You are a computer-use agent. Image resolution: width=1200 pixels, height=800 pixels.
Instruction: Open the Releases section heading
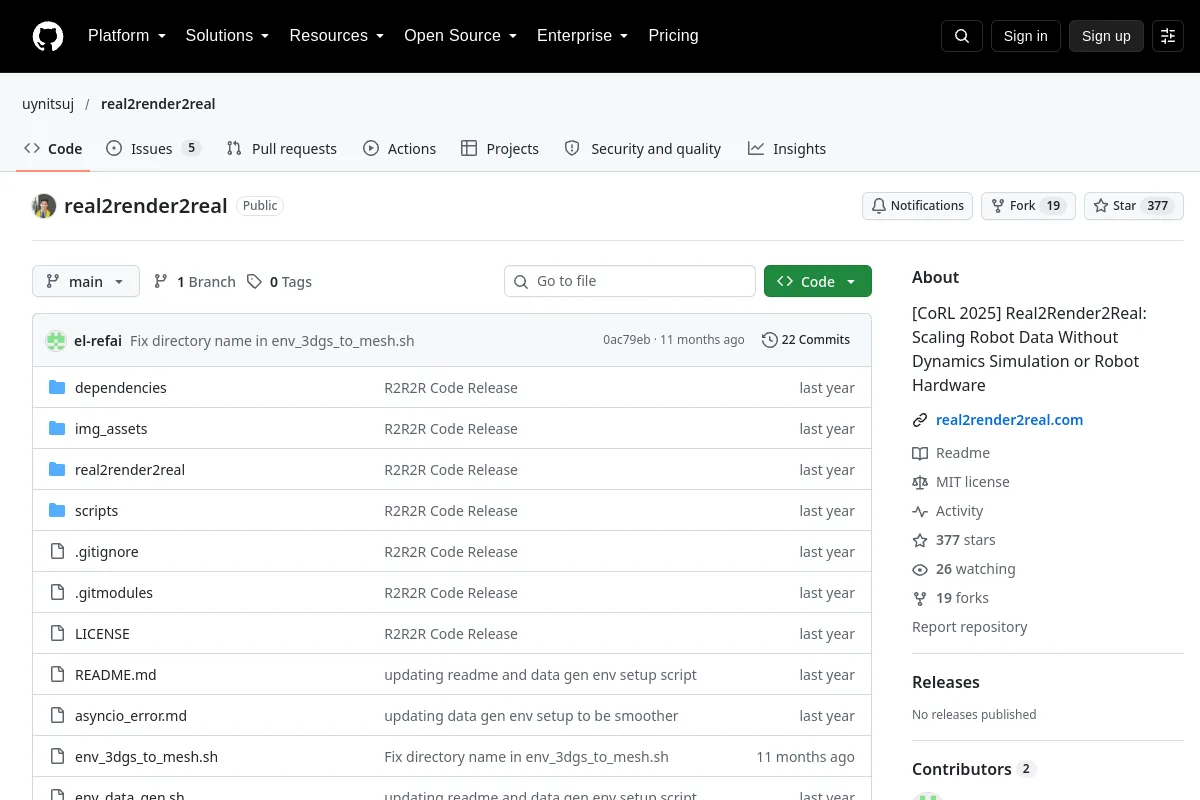(946, 683)
